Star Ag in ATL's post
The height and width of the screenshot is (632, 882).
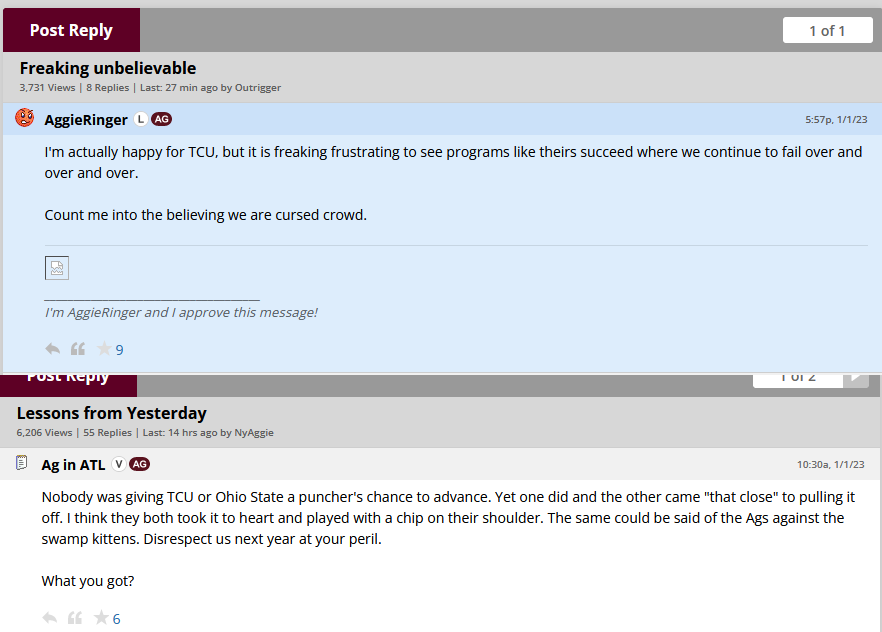[101, 618]
